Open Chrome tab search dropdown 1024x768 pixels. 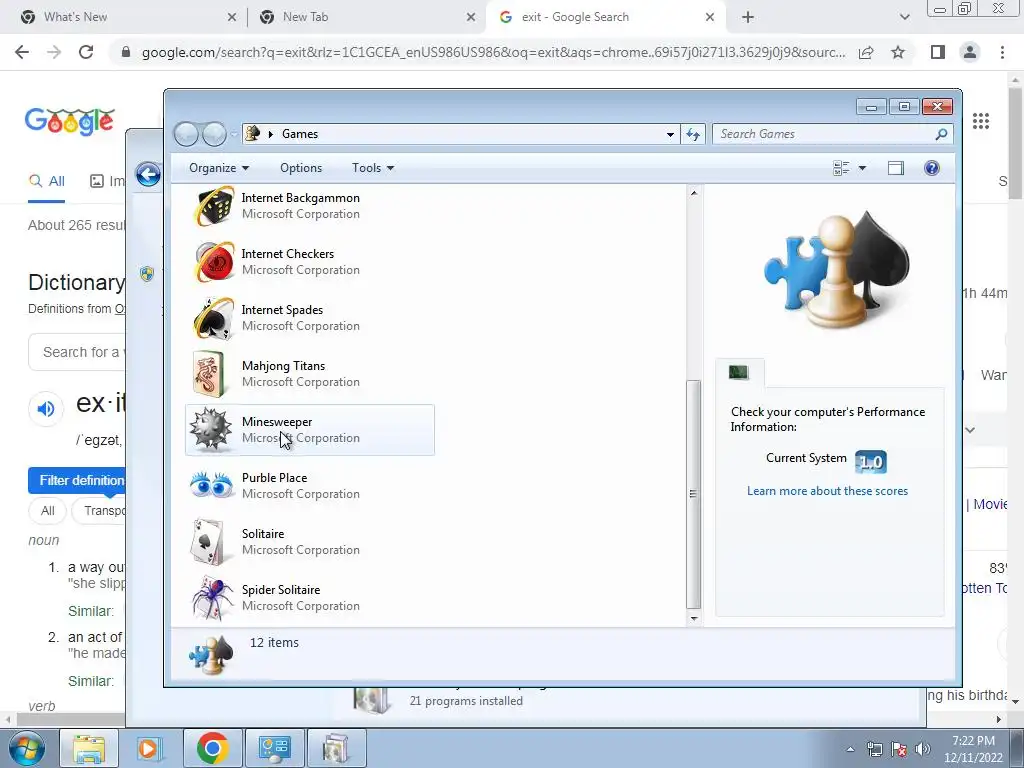coord(904,17)
